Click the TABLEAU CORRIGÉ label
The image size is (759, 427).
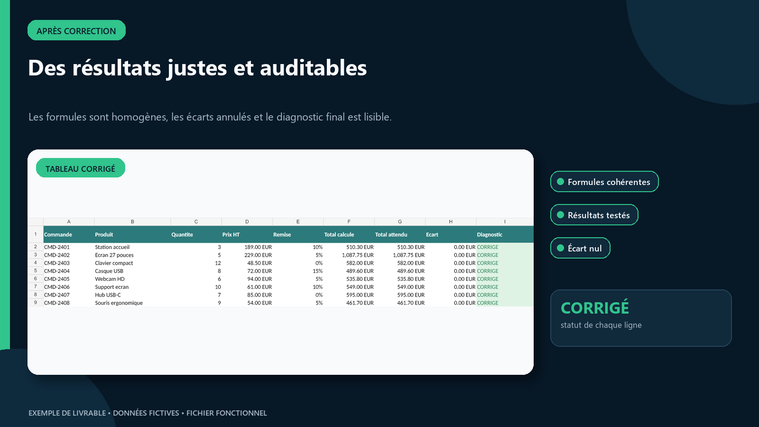[80, 168]
